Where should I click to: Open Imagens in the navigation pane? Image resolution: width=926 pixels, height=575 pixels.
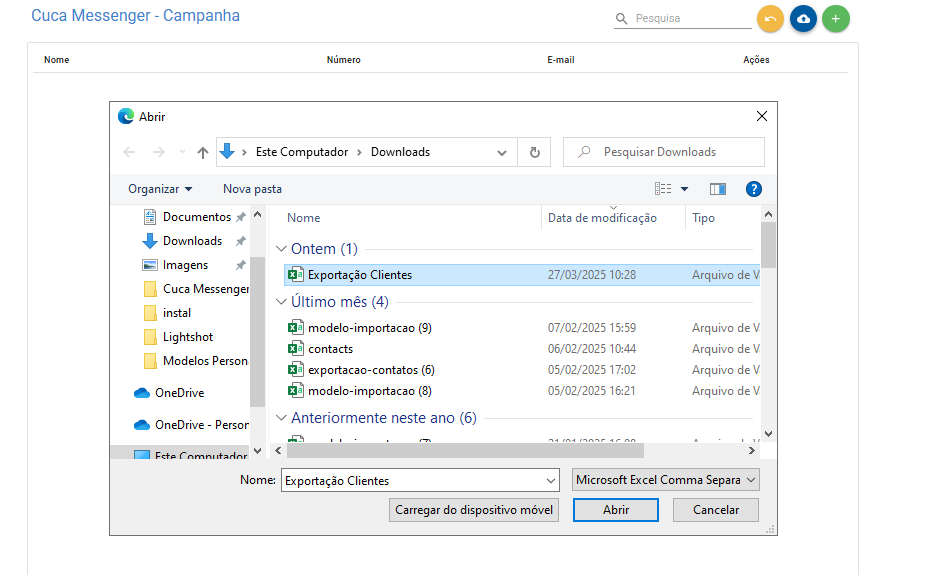(185, 265)
